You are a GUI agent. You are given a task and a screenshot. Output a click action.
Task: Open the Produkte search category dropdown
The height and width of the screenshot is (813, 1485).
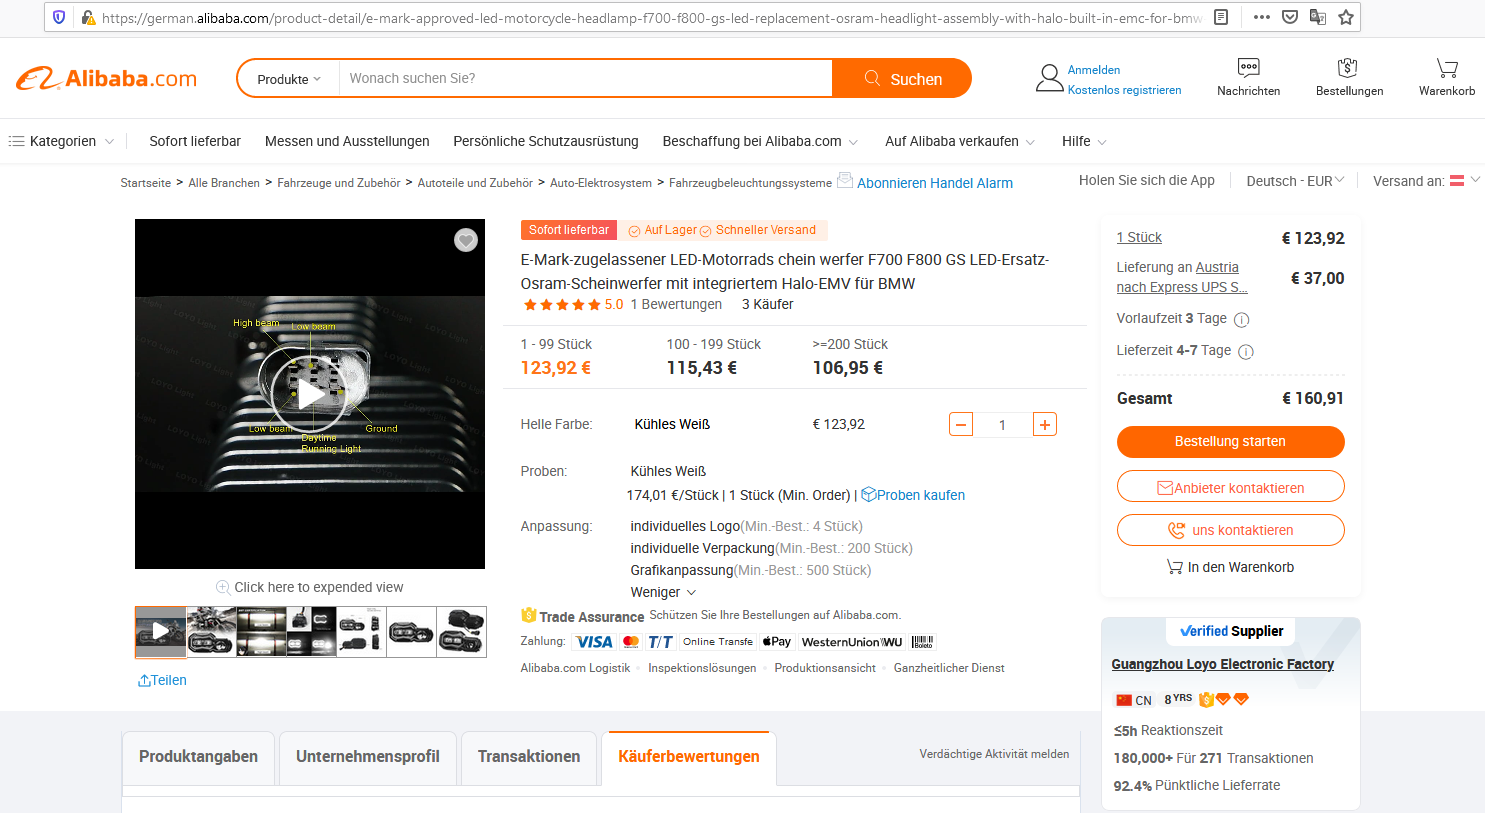tap(289, 79)
